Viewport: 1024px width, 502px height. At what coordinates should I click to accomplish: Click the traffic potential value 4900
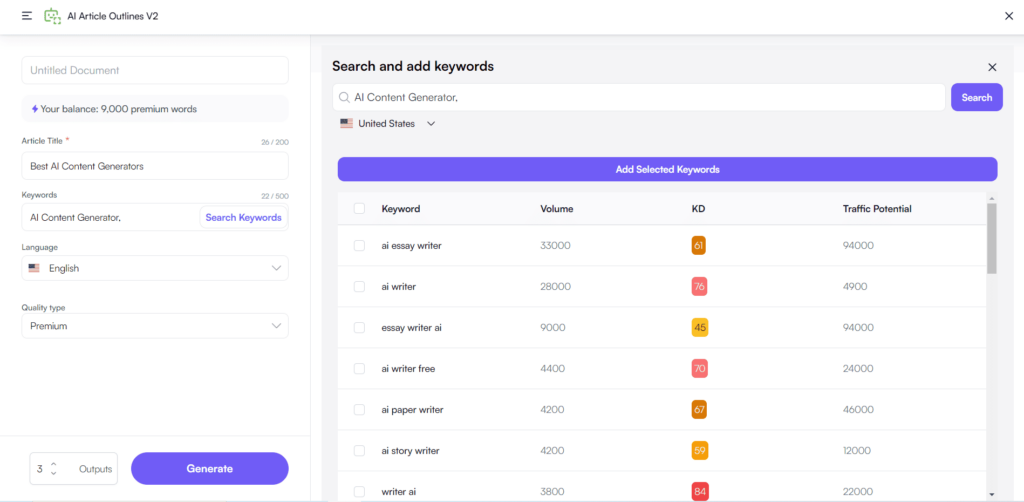pyautogui.click(x=855, y=287)
